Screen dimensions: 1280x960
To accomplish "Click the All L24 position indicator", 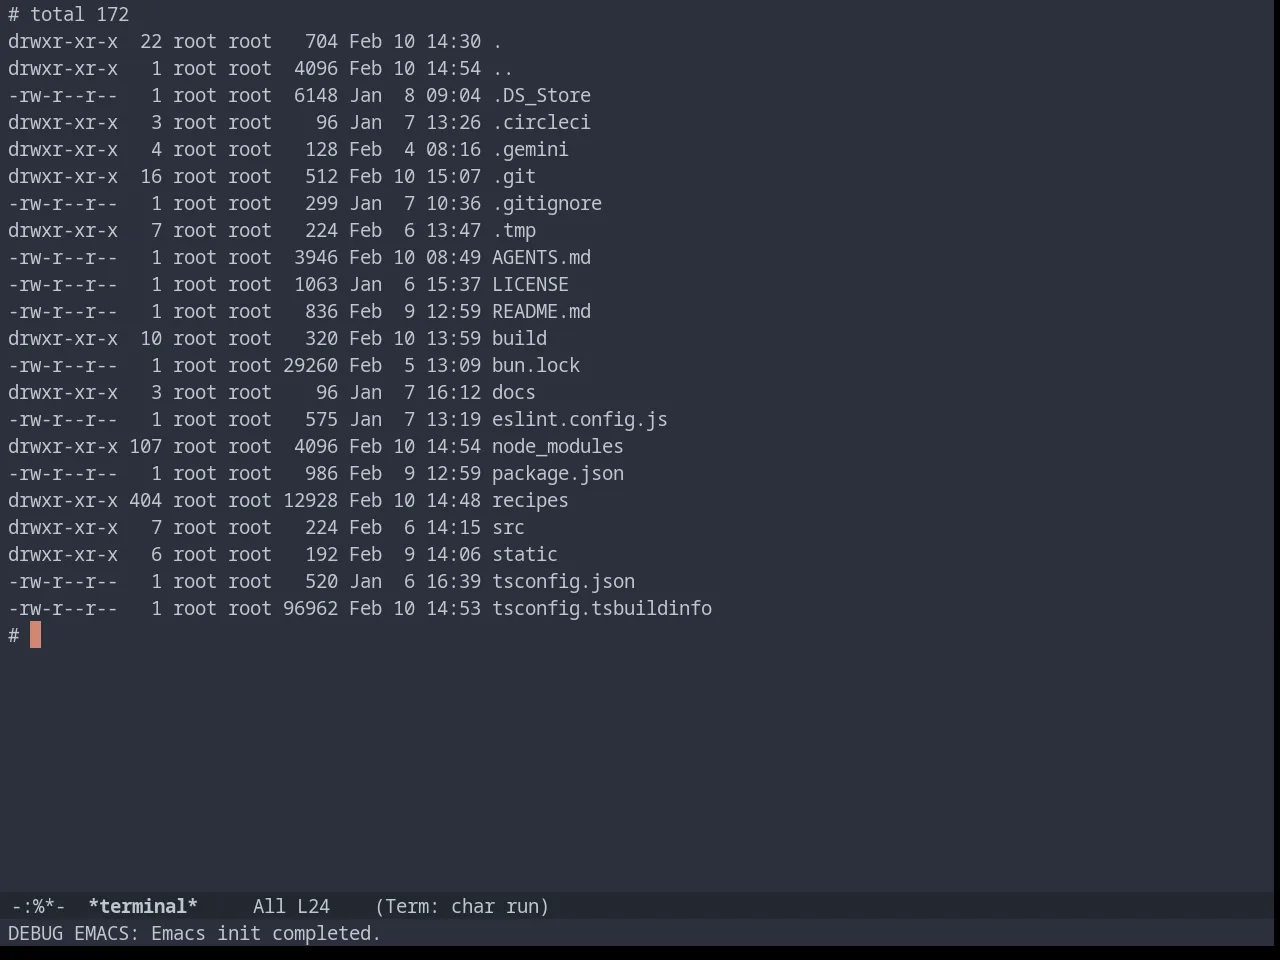I will [x=291, y=906].
